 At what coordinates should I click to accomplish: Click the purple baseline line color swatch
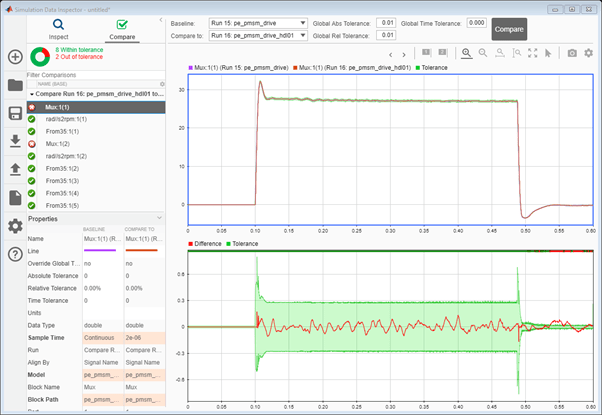(x=98, y=251)
